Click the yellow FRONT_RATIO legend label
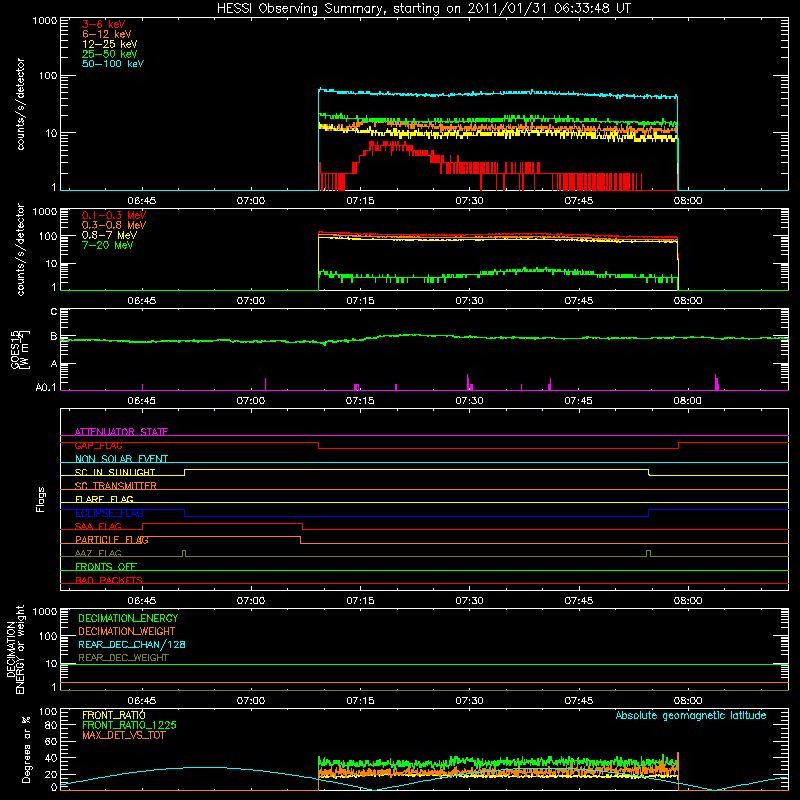The height and width of the screenshot is (800, 800). tap(114, 715)
